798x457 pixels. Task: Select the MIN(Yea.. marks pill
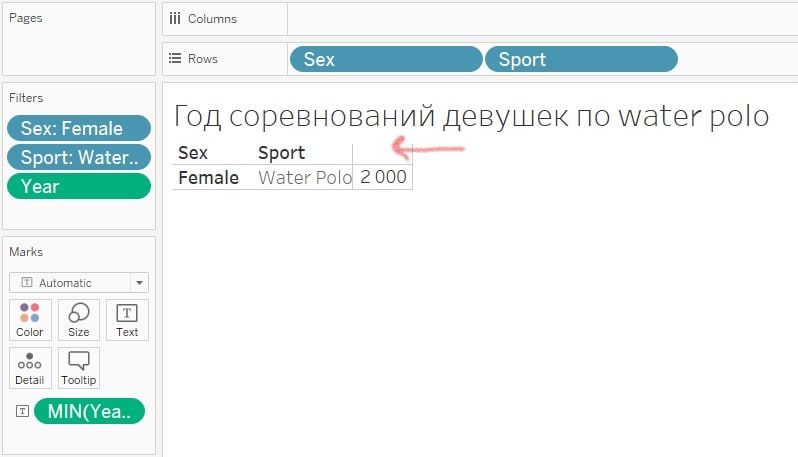tap(90, 411)
